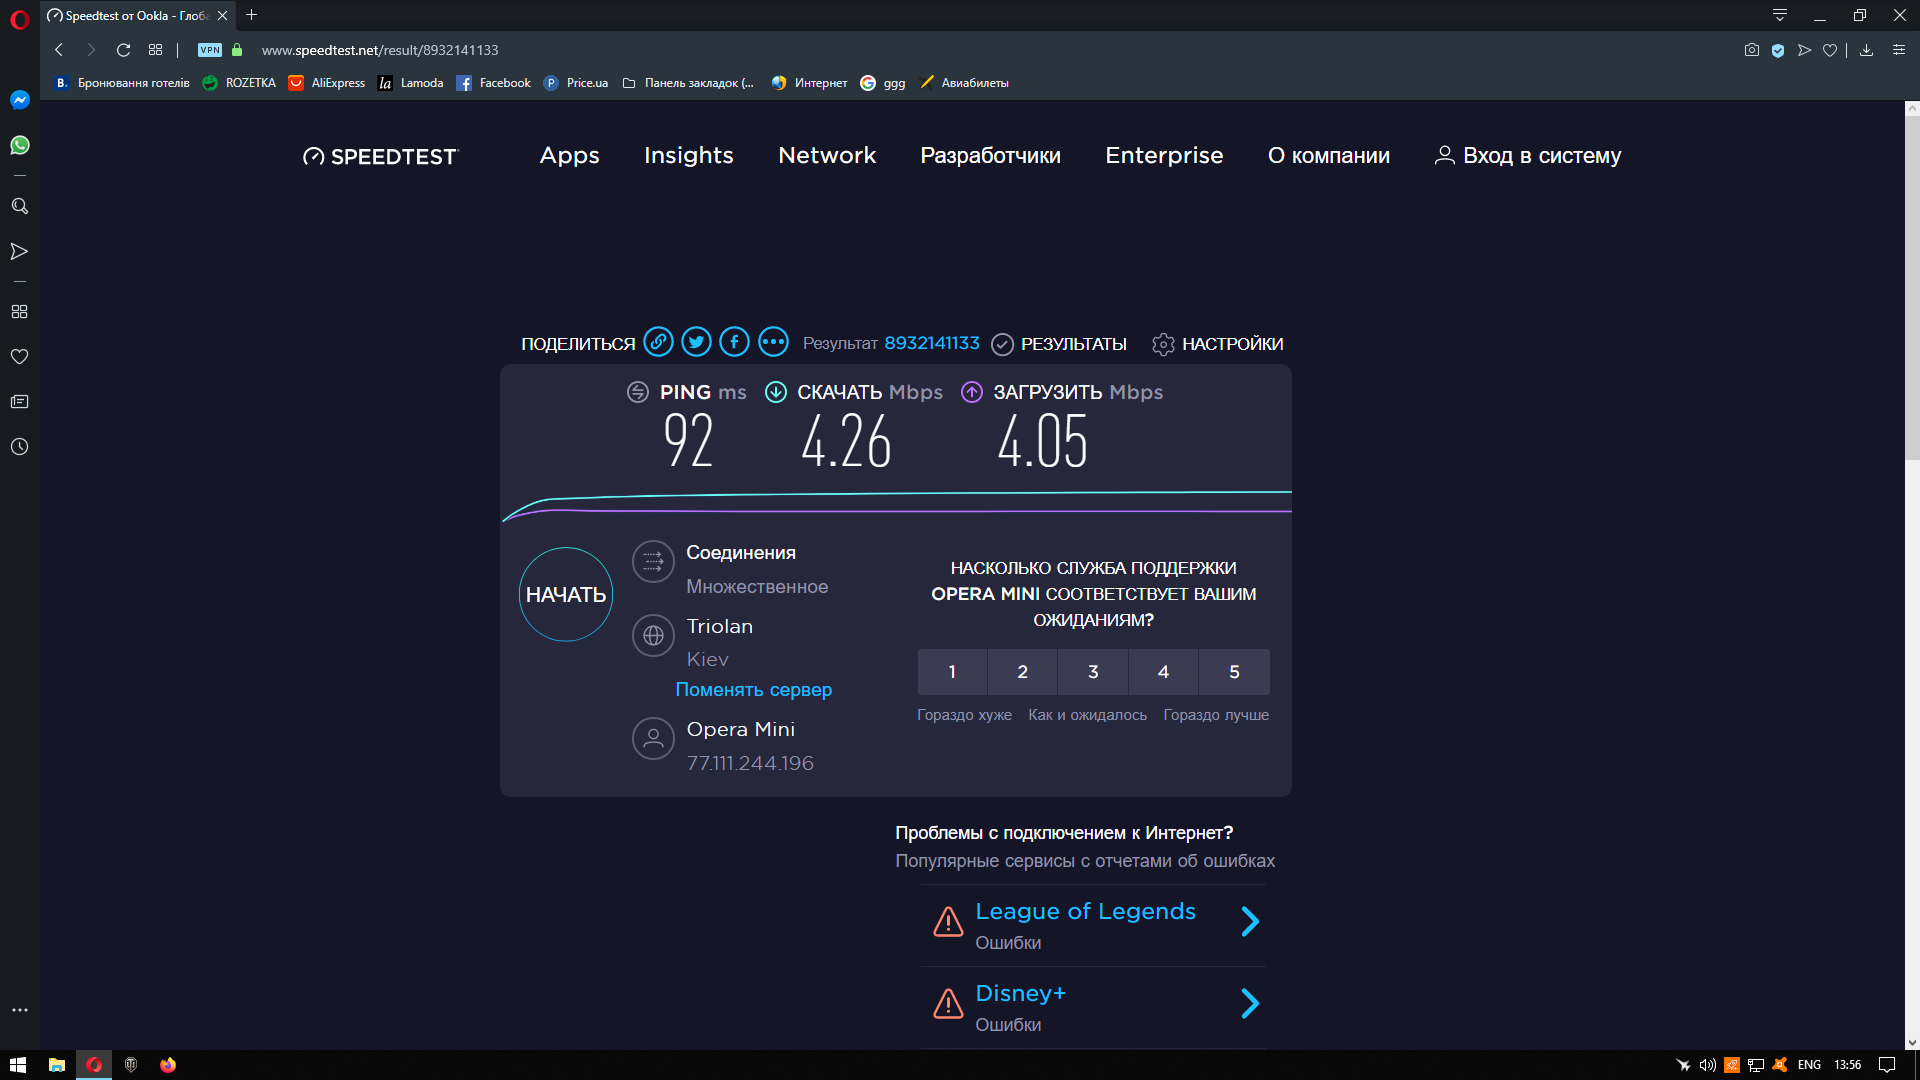Share the result on Facebook

point(734,343)
